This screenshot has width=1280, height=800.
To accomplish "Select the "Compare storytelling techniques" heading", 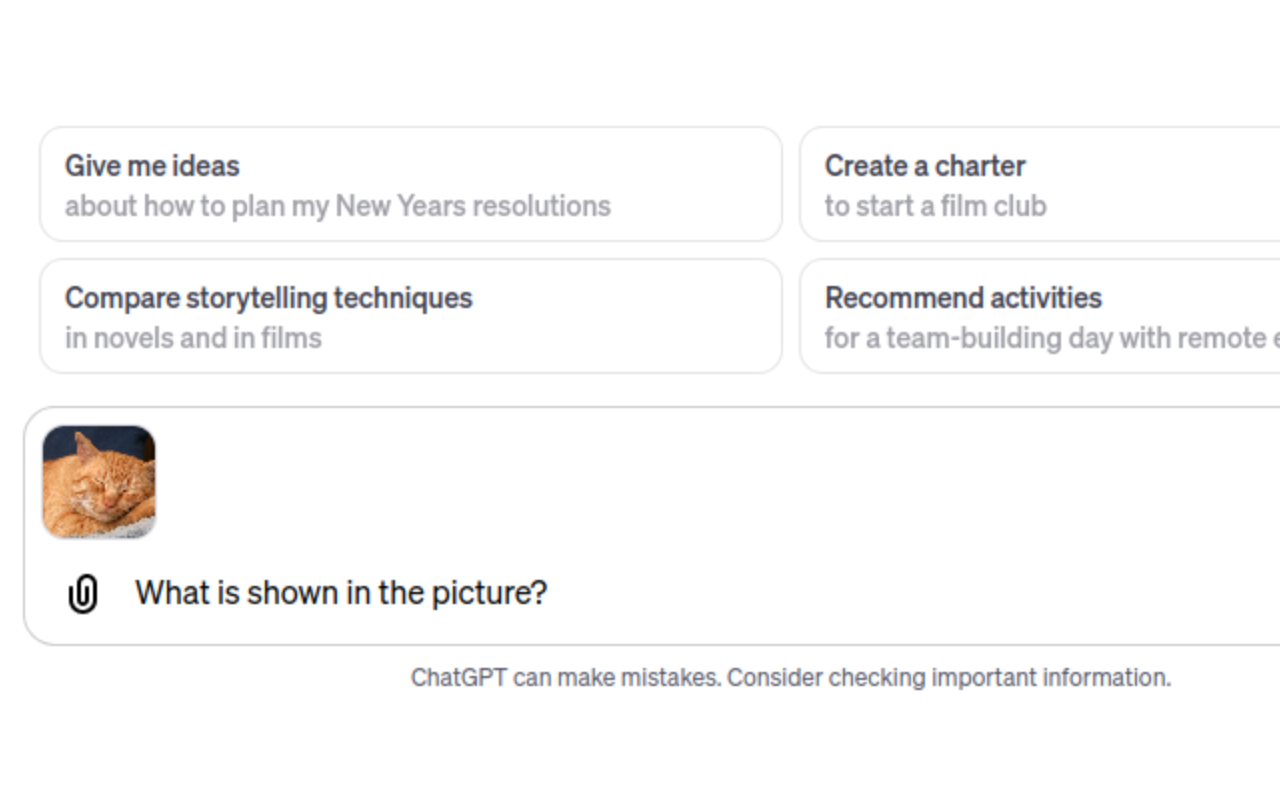I will click(268, 298).
